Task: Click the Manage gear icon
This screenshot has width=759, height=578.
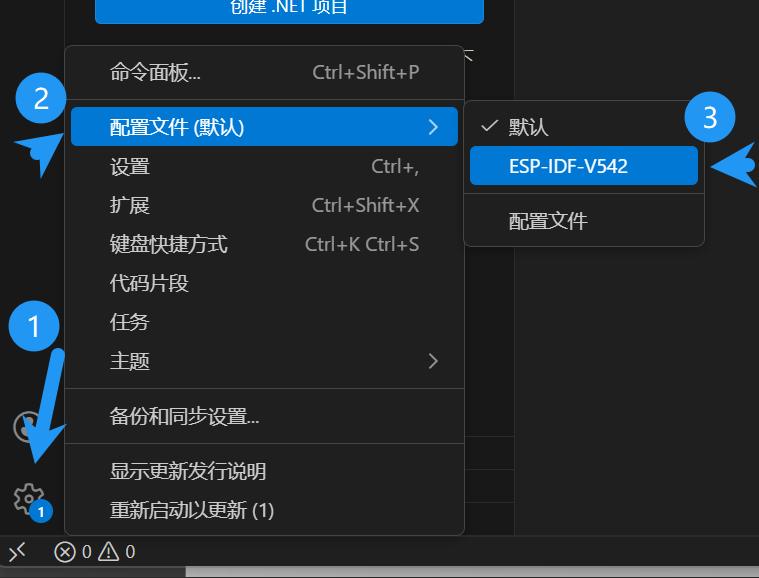Action: [28, 498]
